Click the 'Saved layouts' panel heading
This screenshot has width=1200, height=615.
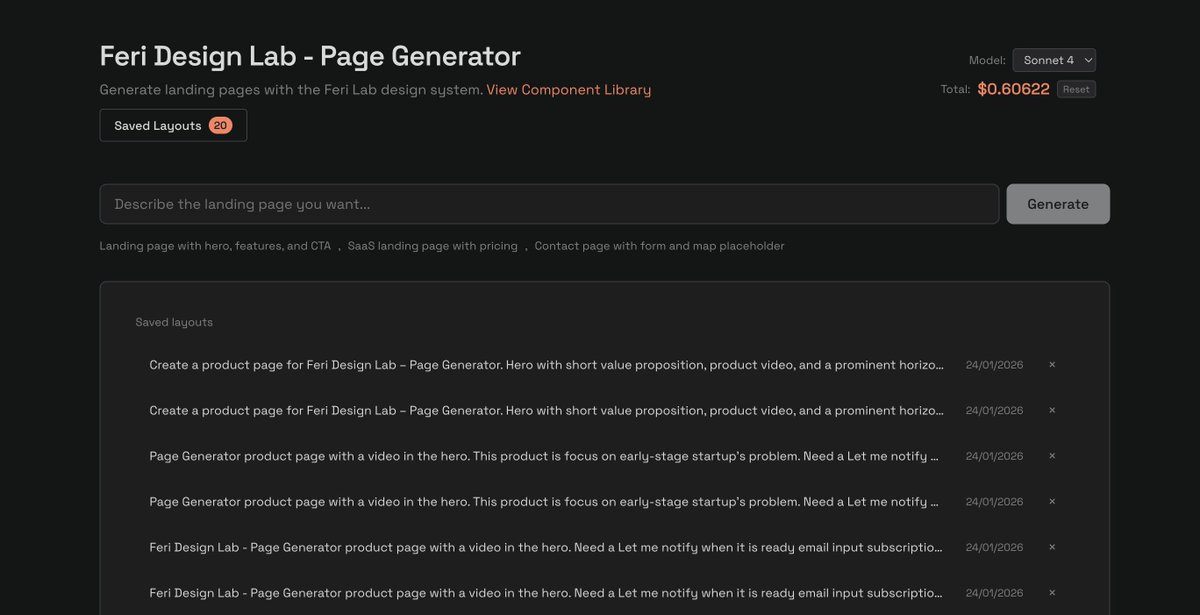174,322
